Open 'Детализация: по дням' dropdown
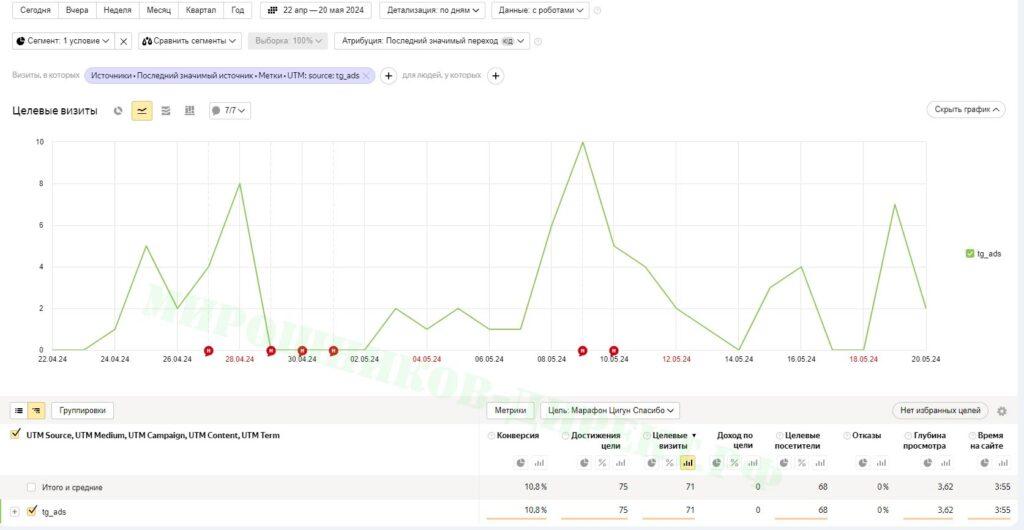 pyautogui.click(x=432, y=10)
